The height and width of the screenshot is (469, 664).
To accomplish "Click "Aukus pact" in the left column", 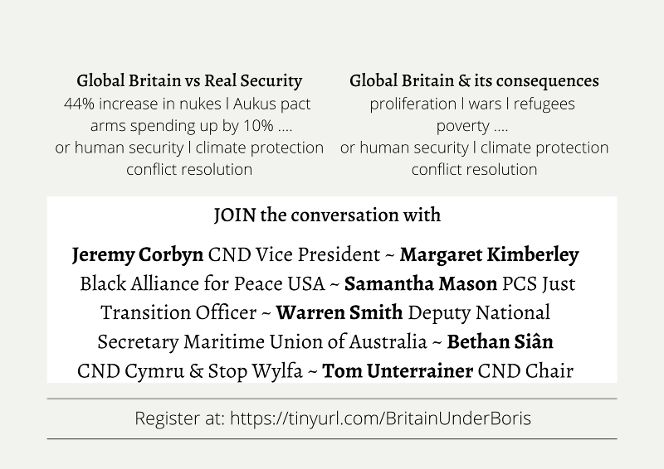I will click(269, 104).
